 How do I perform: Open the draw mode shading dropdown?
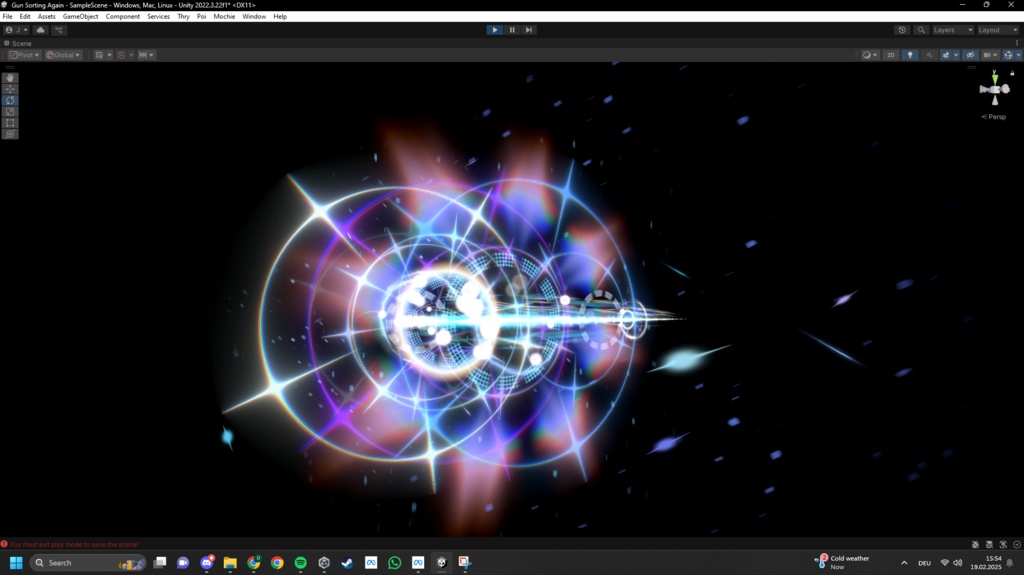tap(870, 55)
